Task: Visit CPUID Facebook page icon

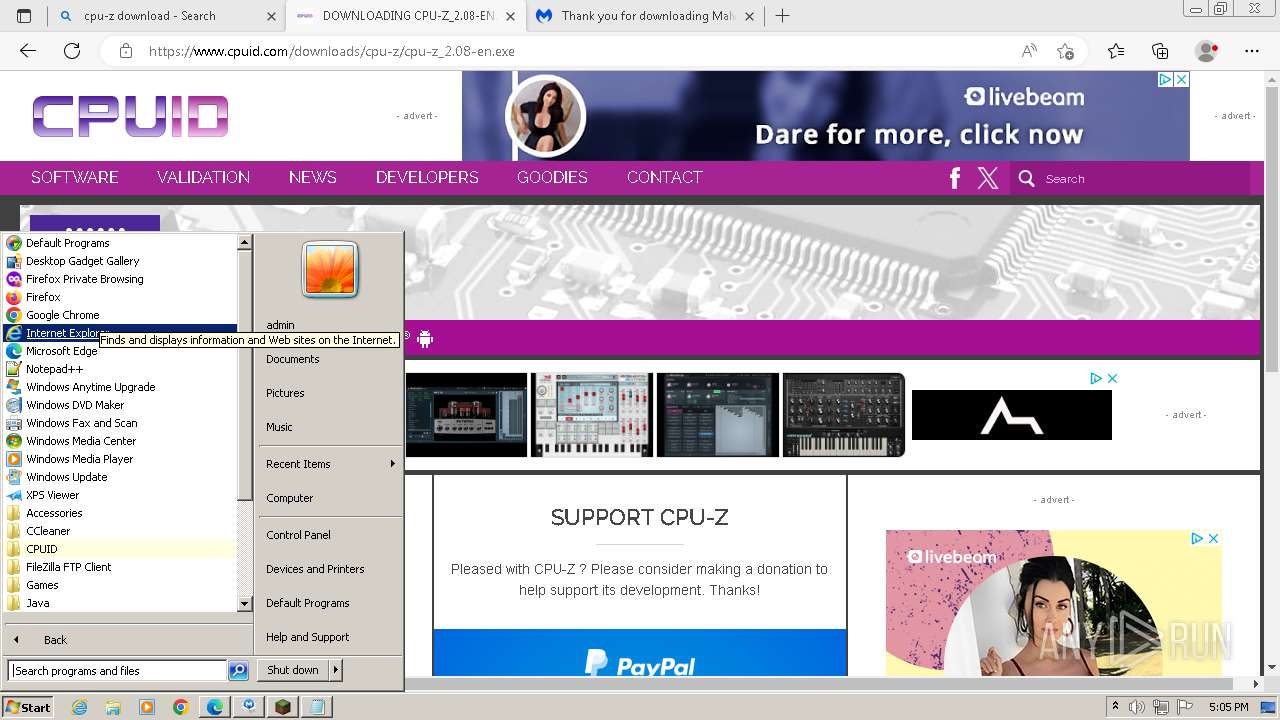Action: 955,178
